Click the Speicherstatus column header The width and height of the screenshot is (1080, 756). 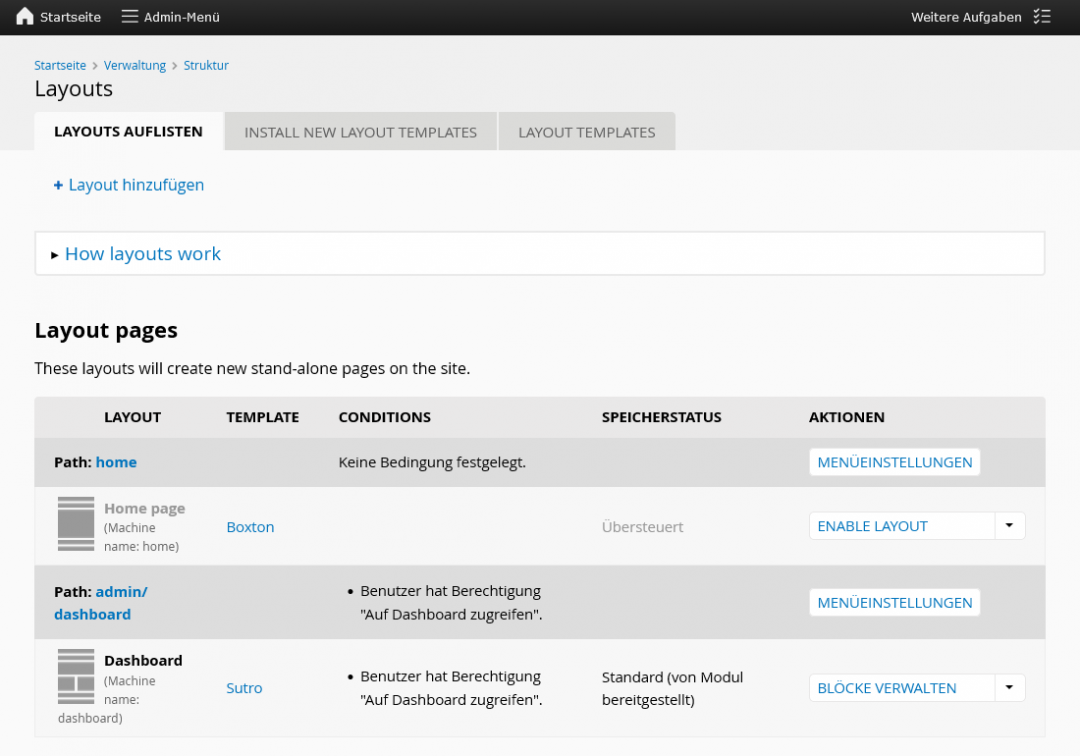[x=662, y=417]
